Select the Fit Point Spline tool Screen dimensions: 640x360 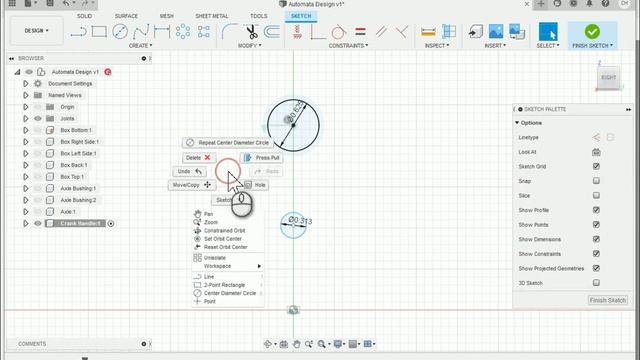pyautogui.click(x=141, y=31)
